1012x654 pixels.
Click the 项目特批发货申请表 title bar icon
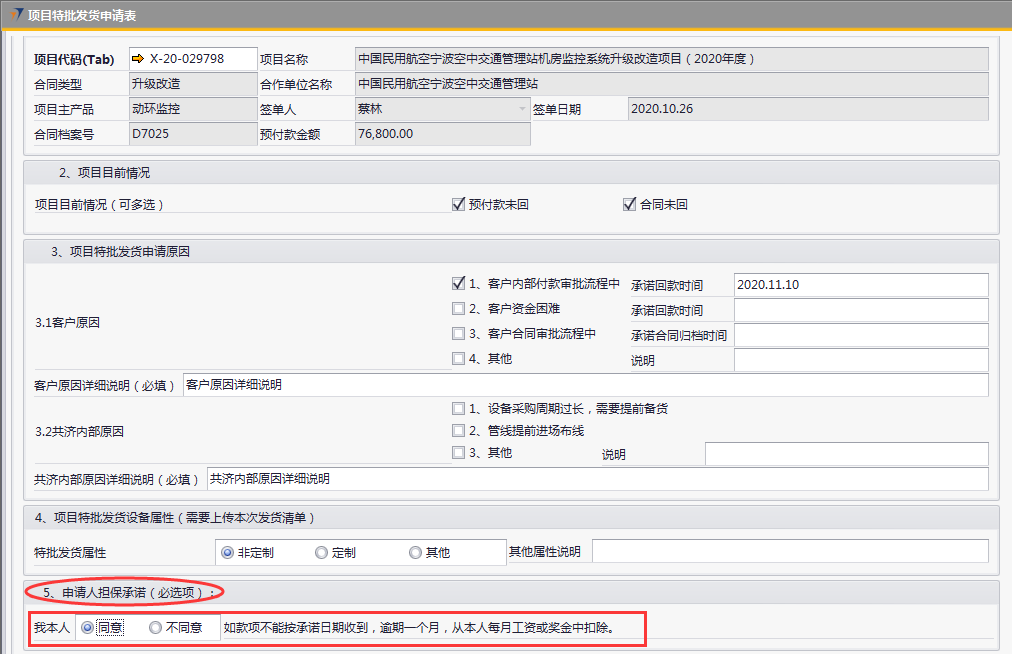coord(17,14)
